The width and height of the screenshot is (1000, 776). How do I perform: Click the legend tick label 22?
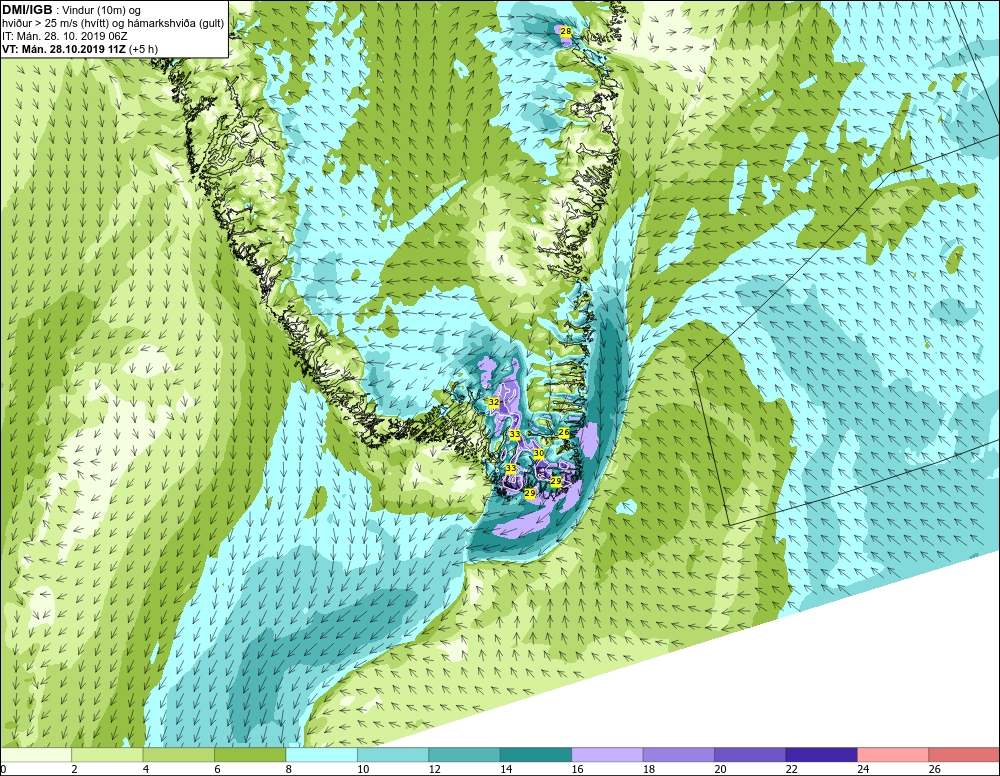coord(791,770)
